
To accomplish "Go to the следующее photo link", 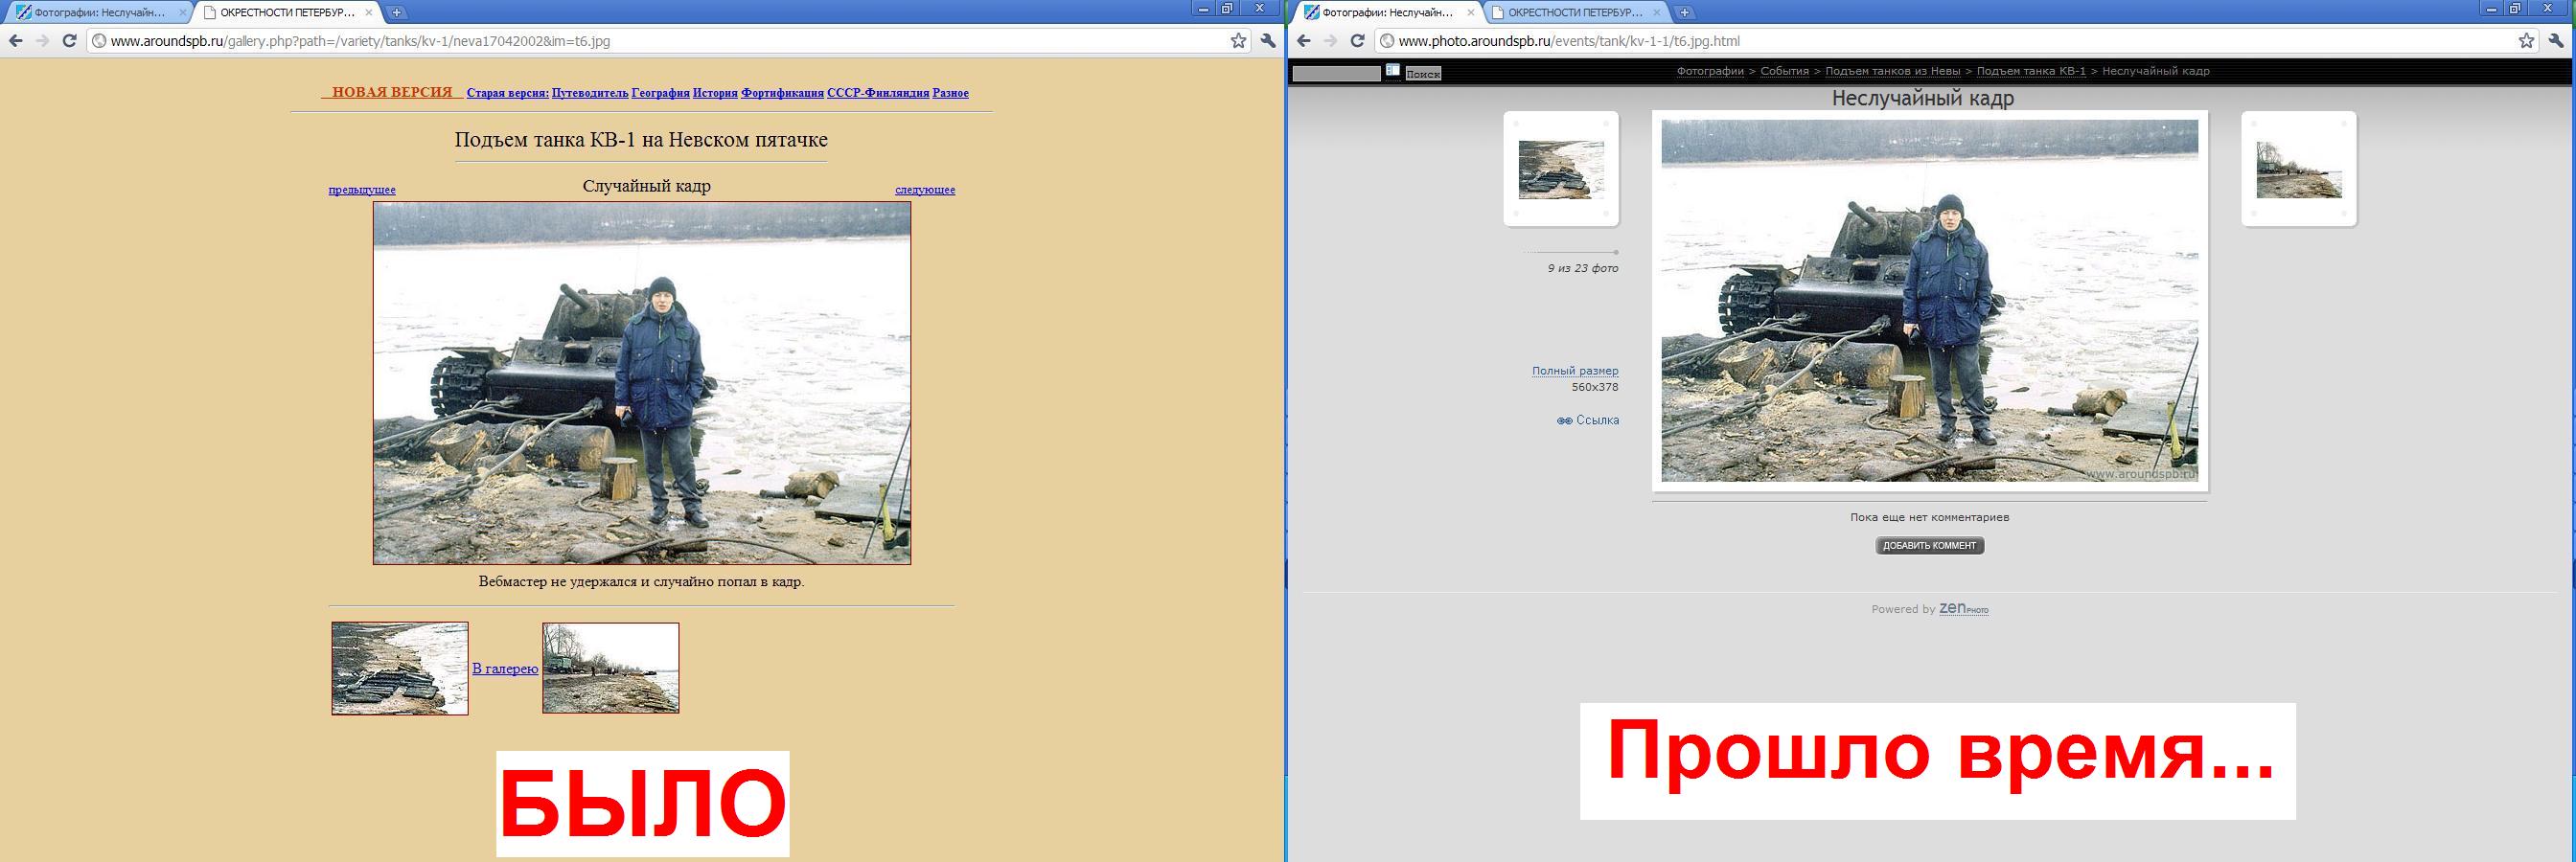I will click(x=925, y=190).
